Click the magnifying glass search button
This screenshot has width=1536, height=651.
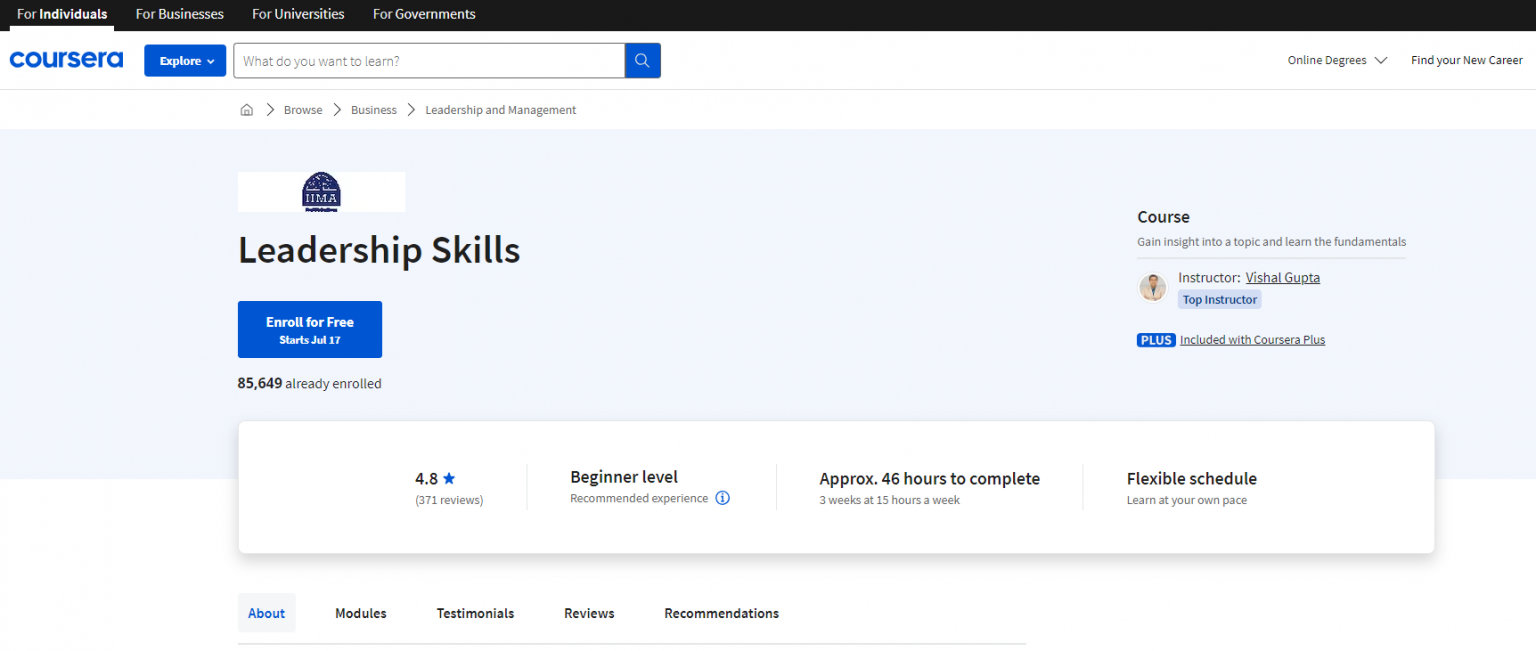(x=642, y=61)
